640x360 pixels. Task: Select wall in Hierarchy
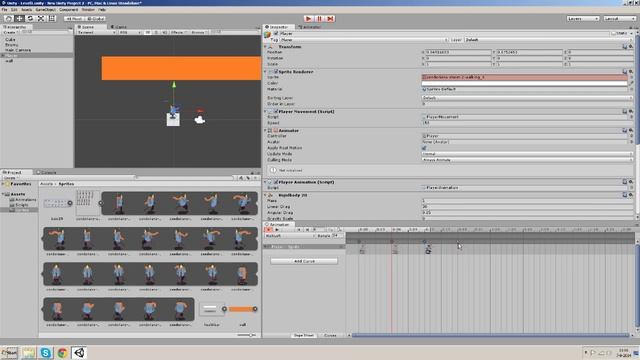point(9,60)
